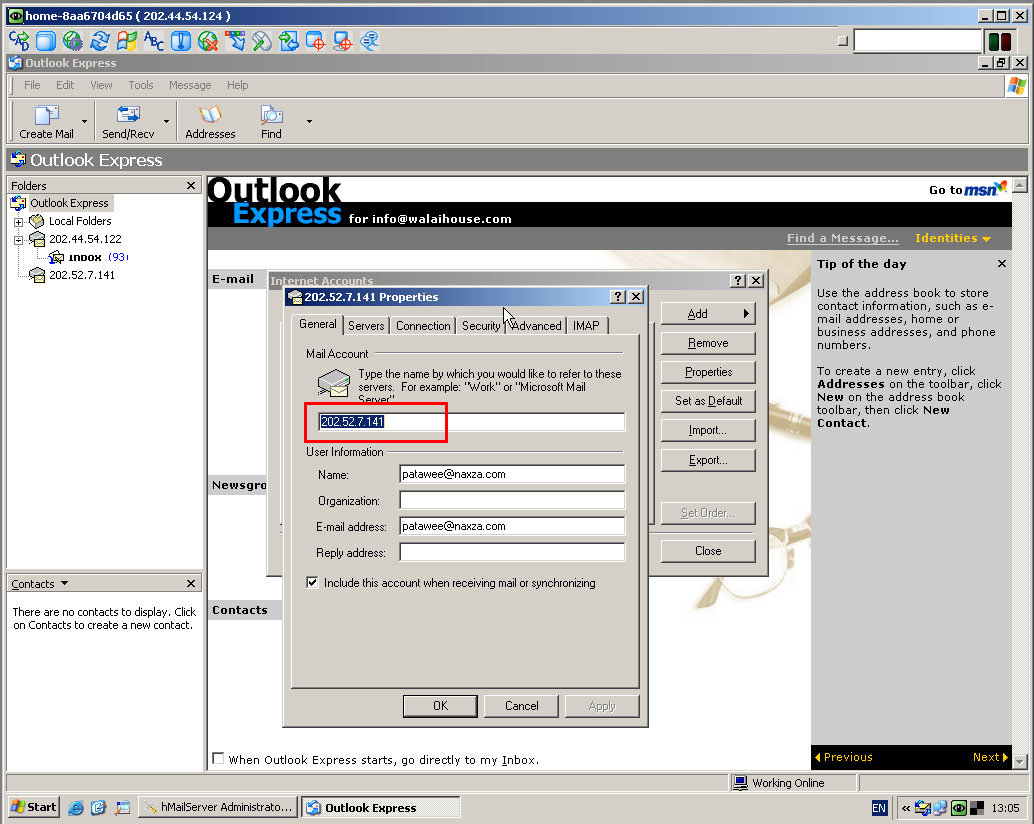Open the Create Mail dropdown arrow
This screenshot has width=1034, height=824.
84,121
